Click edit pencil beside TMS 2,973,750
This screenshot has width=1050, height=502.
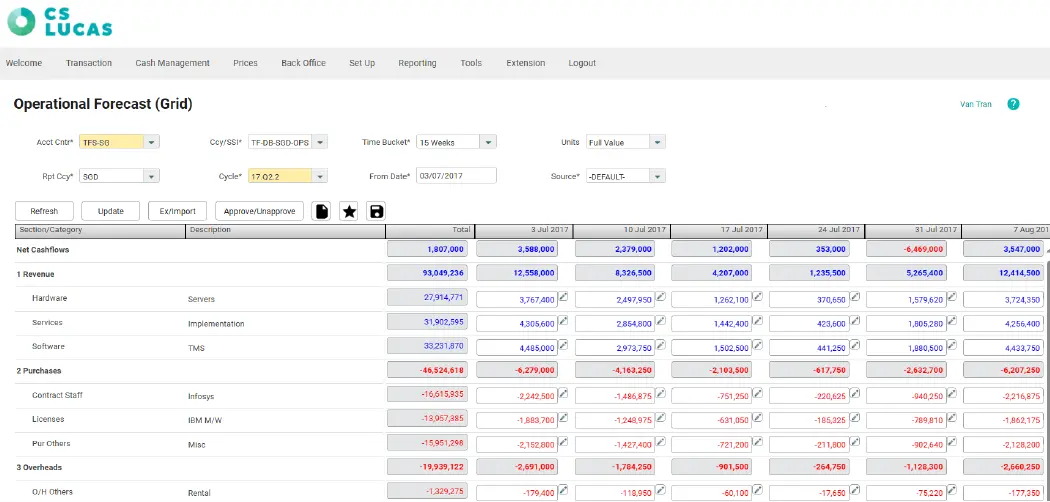pyautogui.click(x=661, y=345)
